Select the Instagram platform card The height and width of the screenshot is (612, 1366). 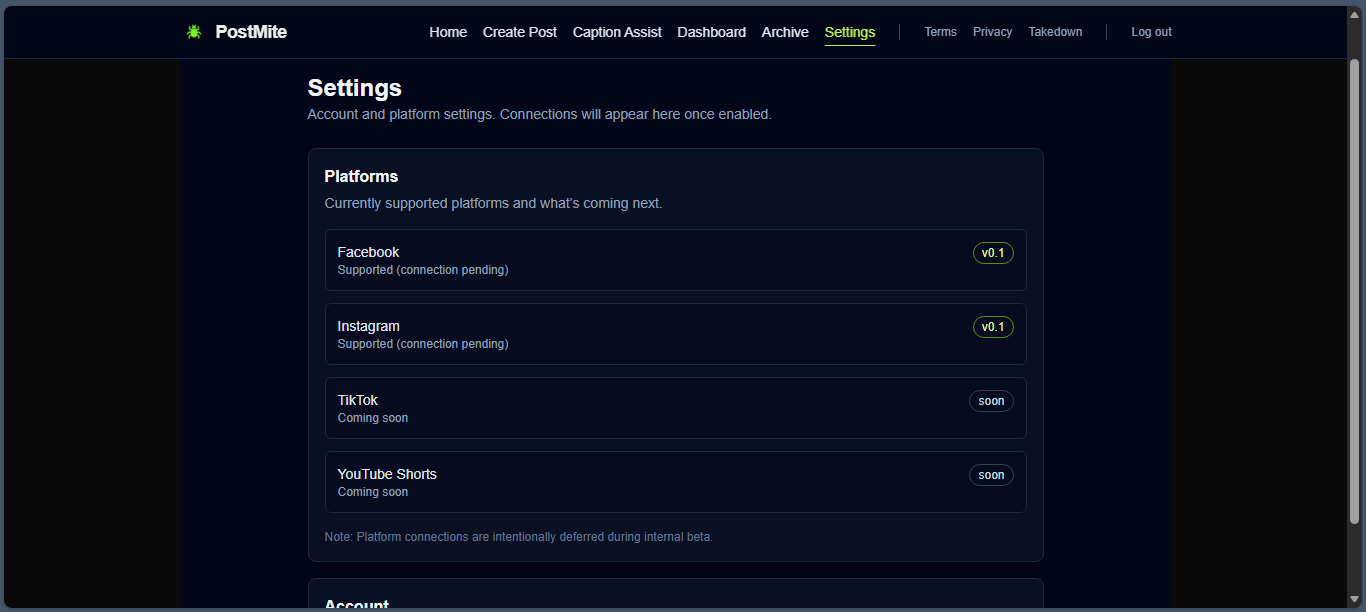676,334
